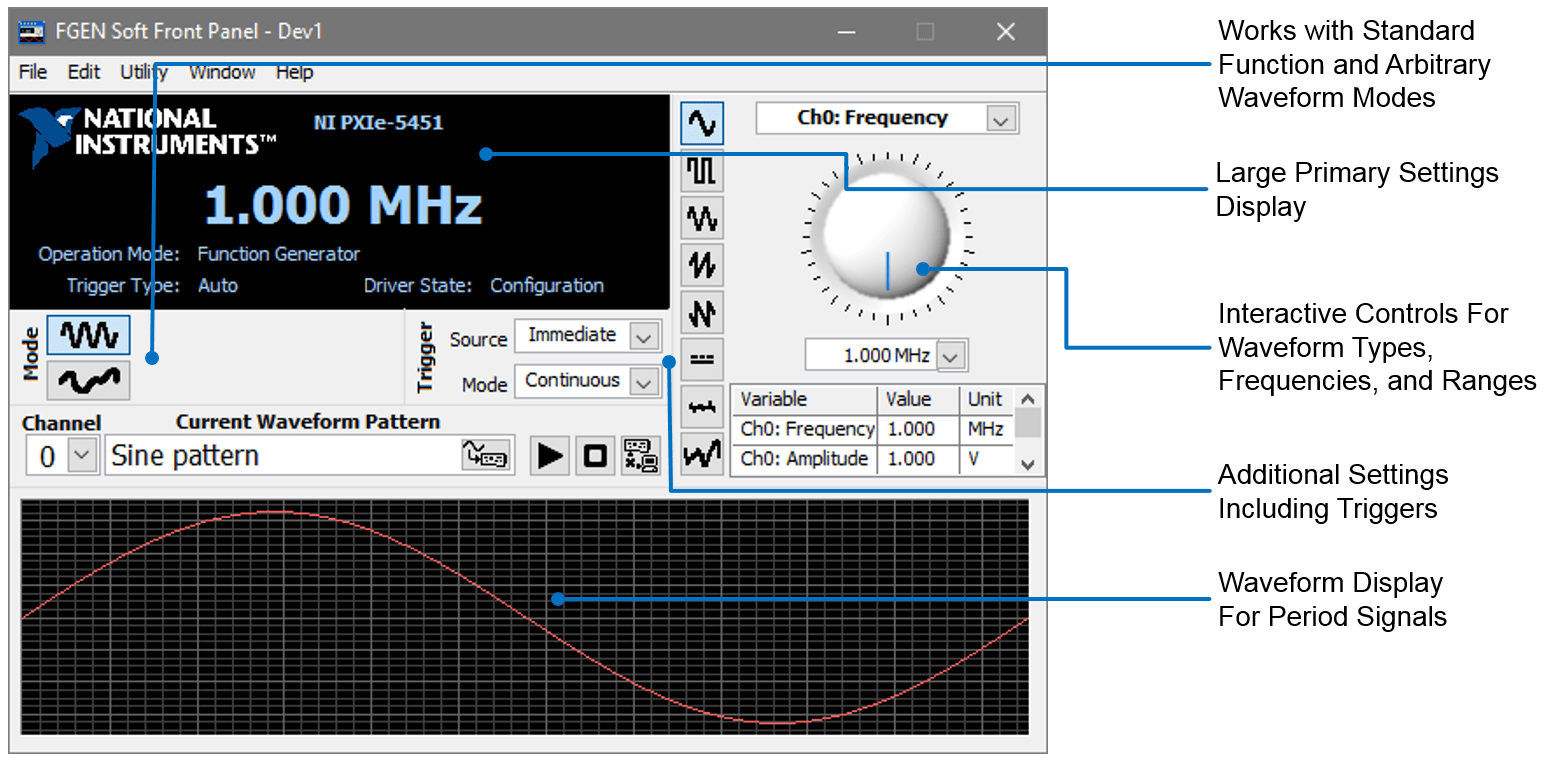
Task: Select the triangle waveform button
Action: tap(702, 218)
